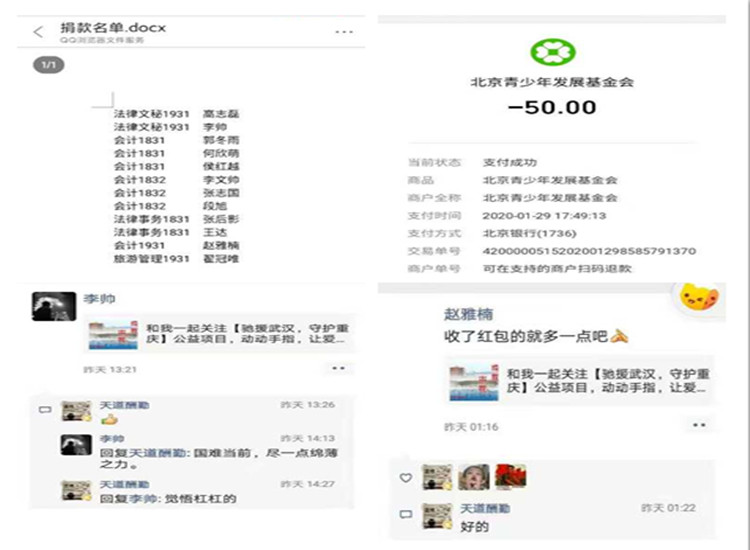Tap the back arrow beside 捐款名单.docx
This screenshot has height=550, width=750.
tap(38, 32)
